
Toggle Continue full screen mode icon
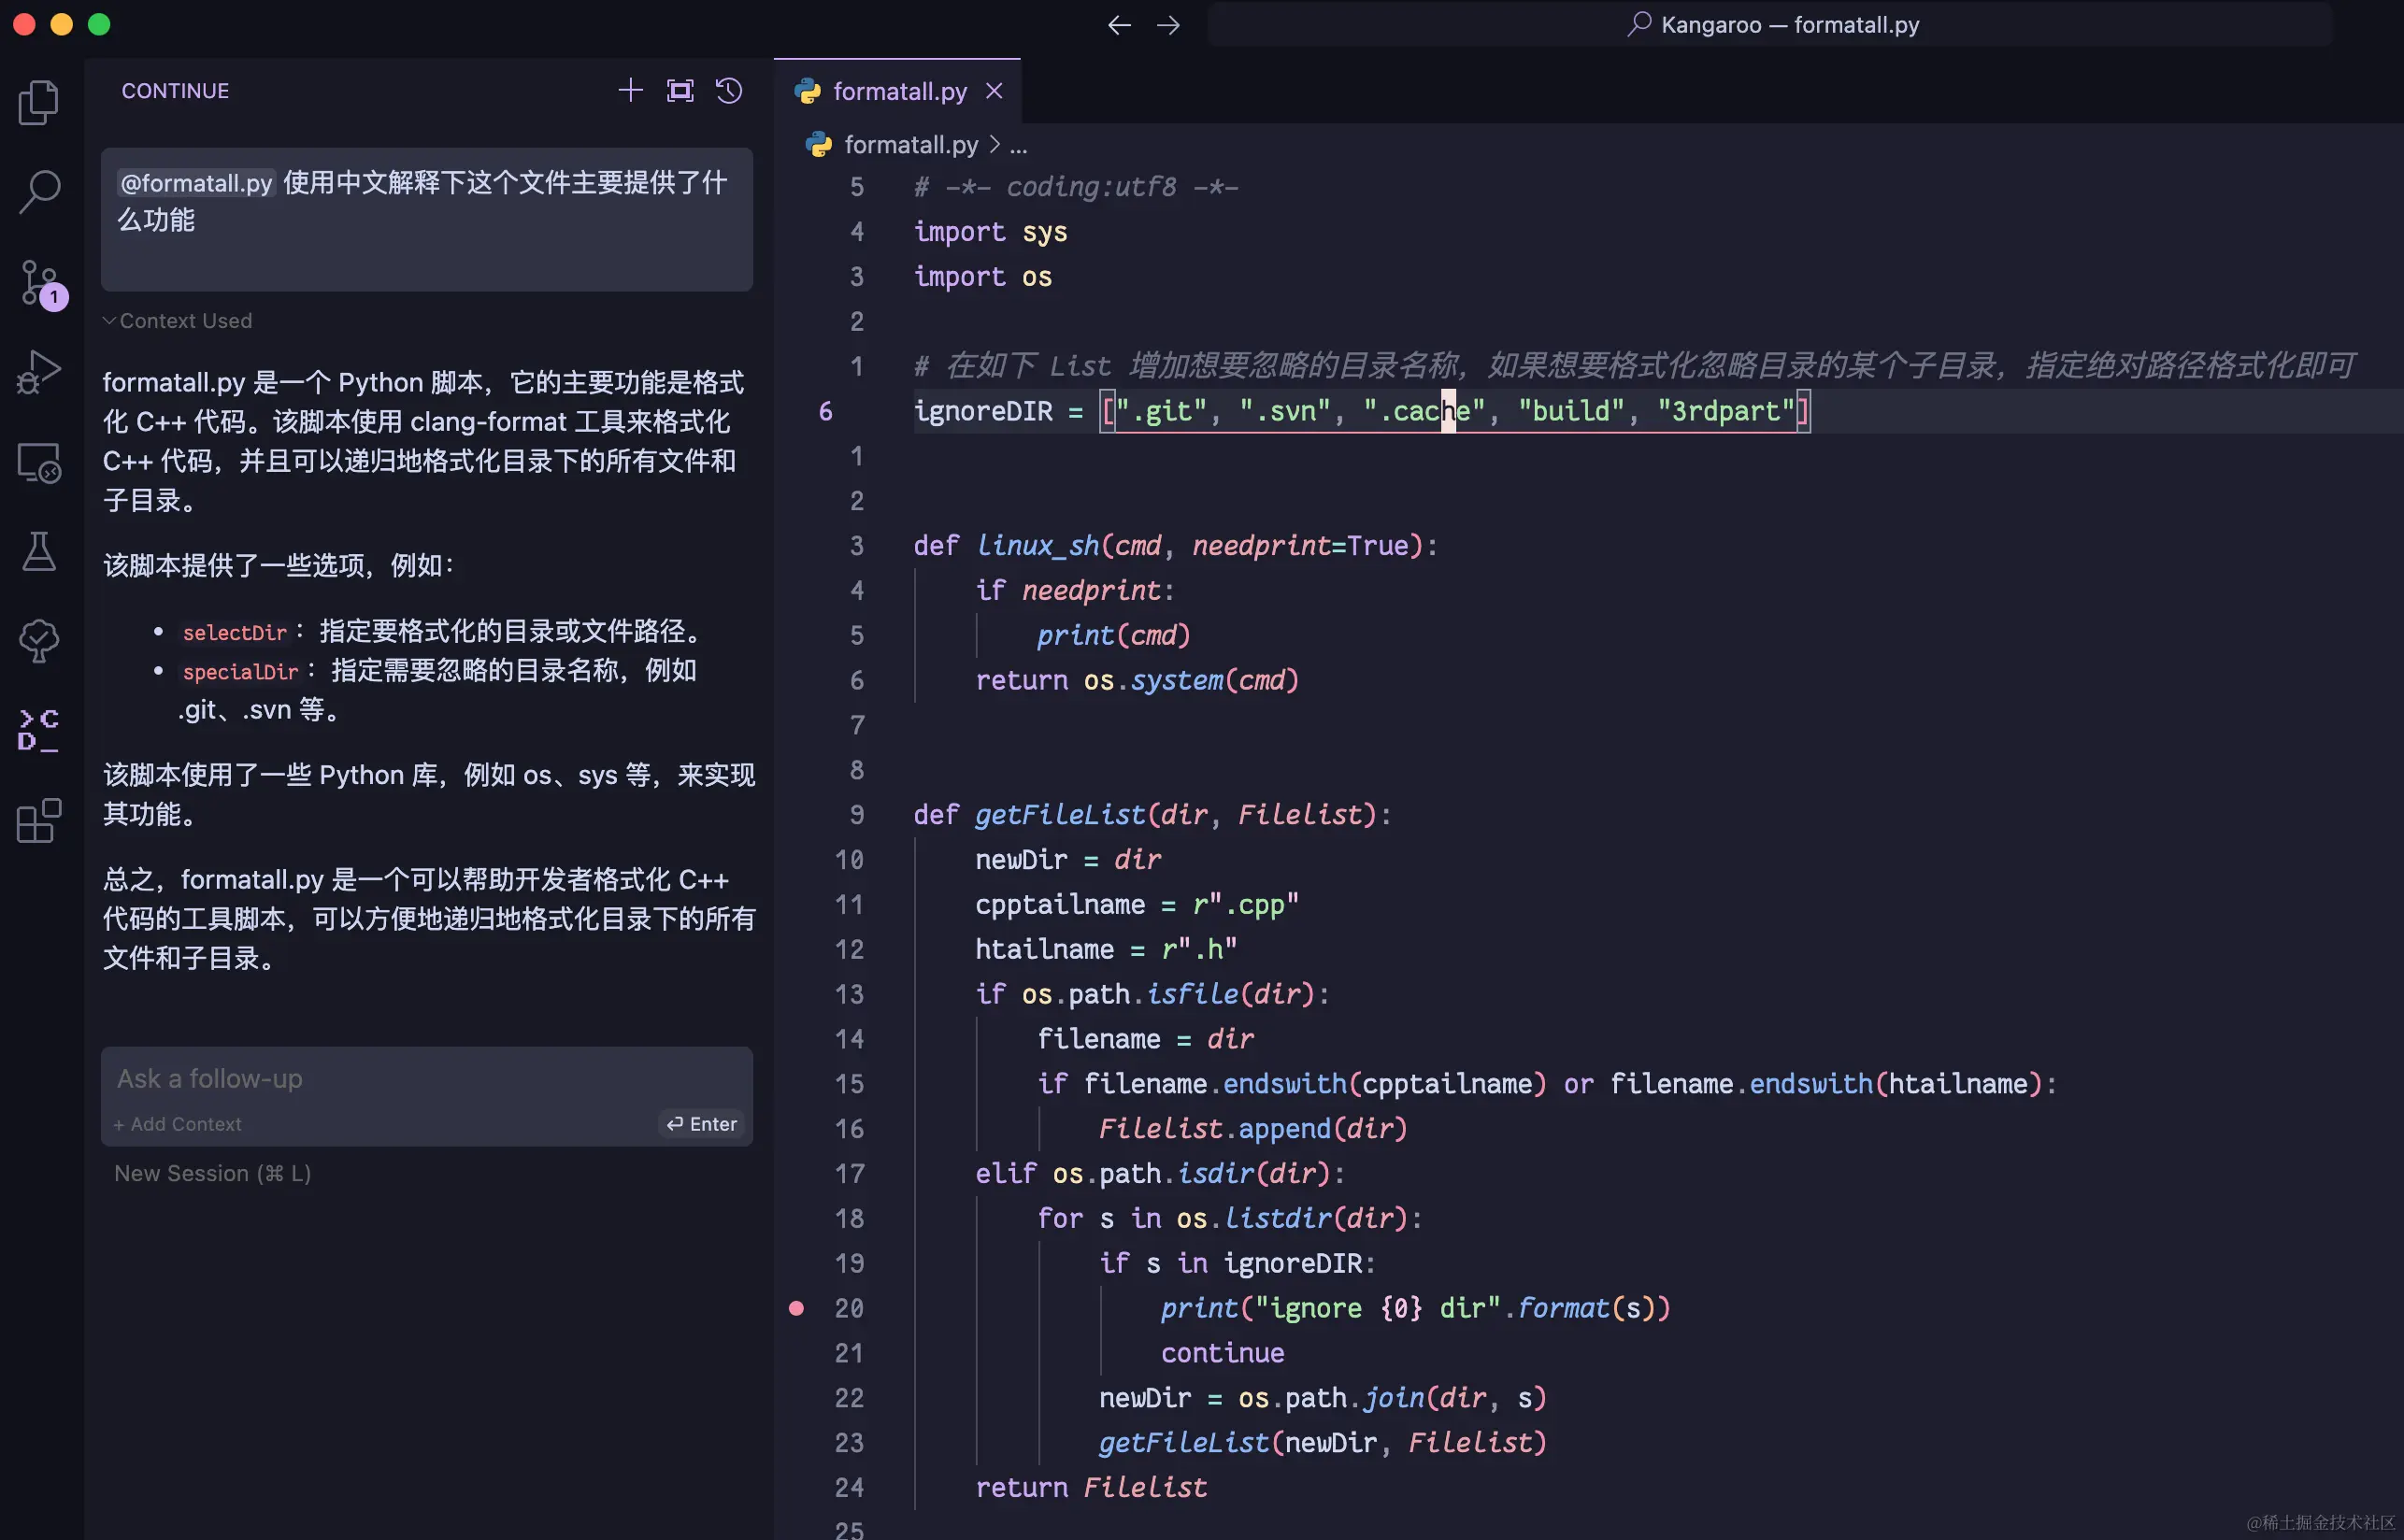point(680,90)
